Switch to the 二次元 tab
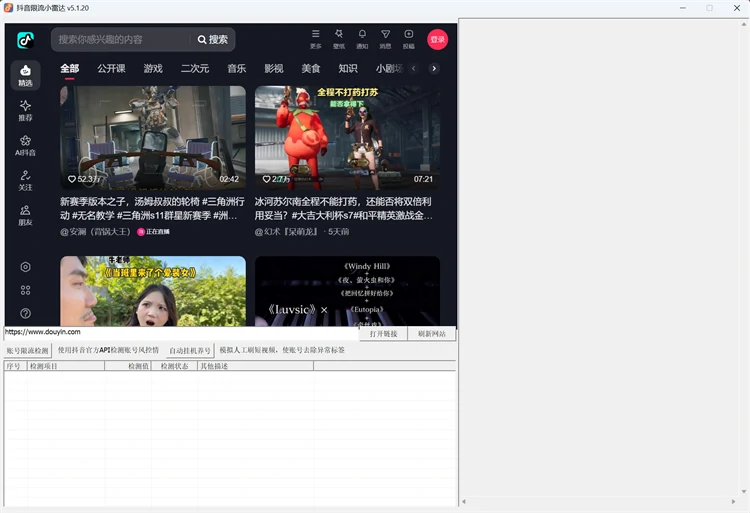The width and height of the screenshot is (750, 513). pos(195,68)
